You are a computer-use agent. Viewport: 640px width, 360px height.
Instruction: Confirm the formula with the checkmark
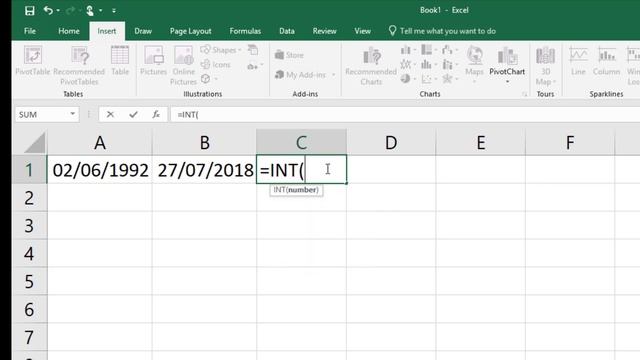[133, 115]
